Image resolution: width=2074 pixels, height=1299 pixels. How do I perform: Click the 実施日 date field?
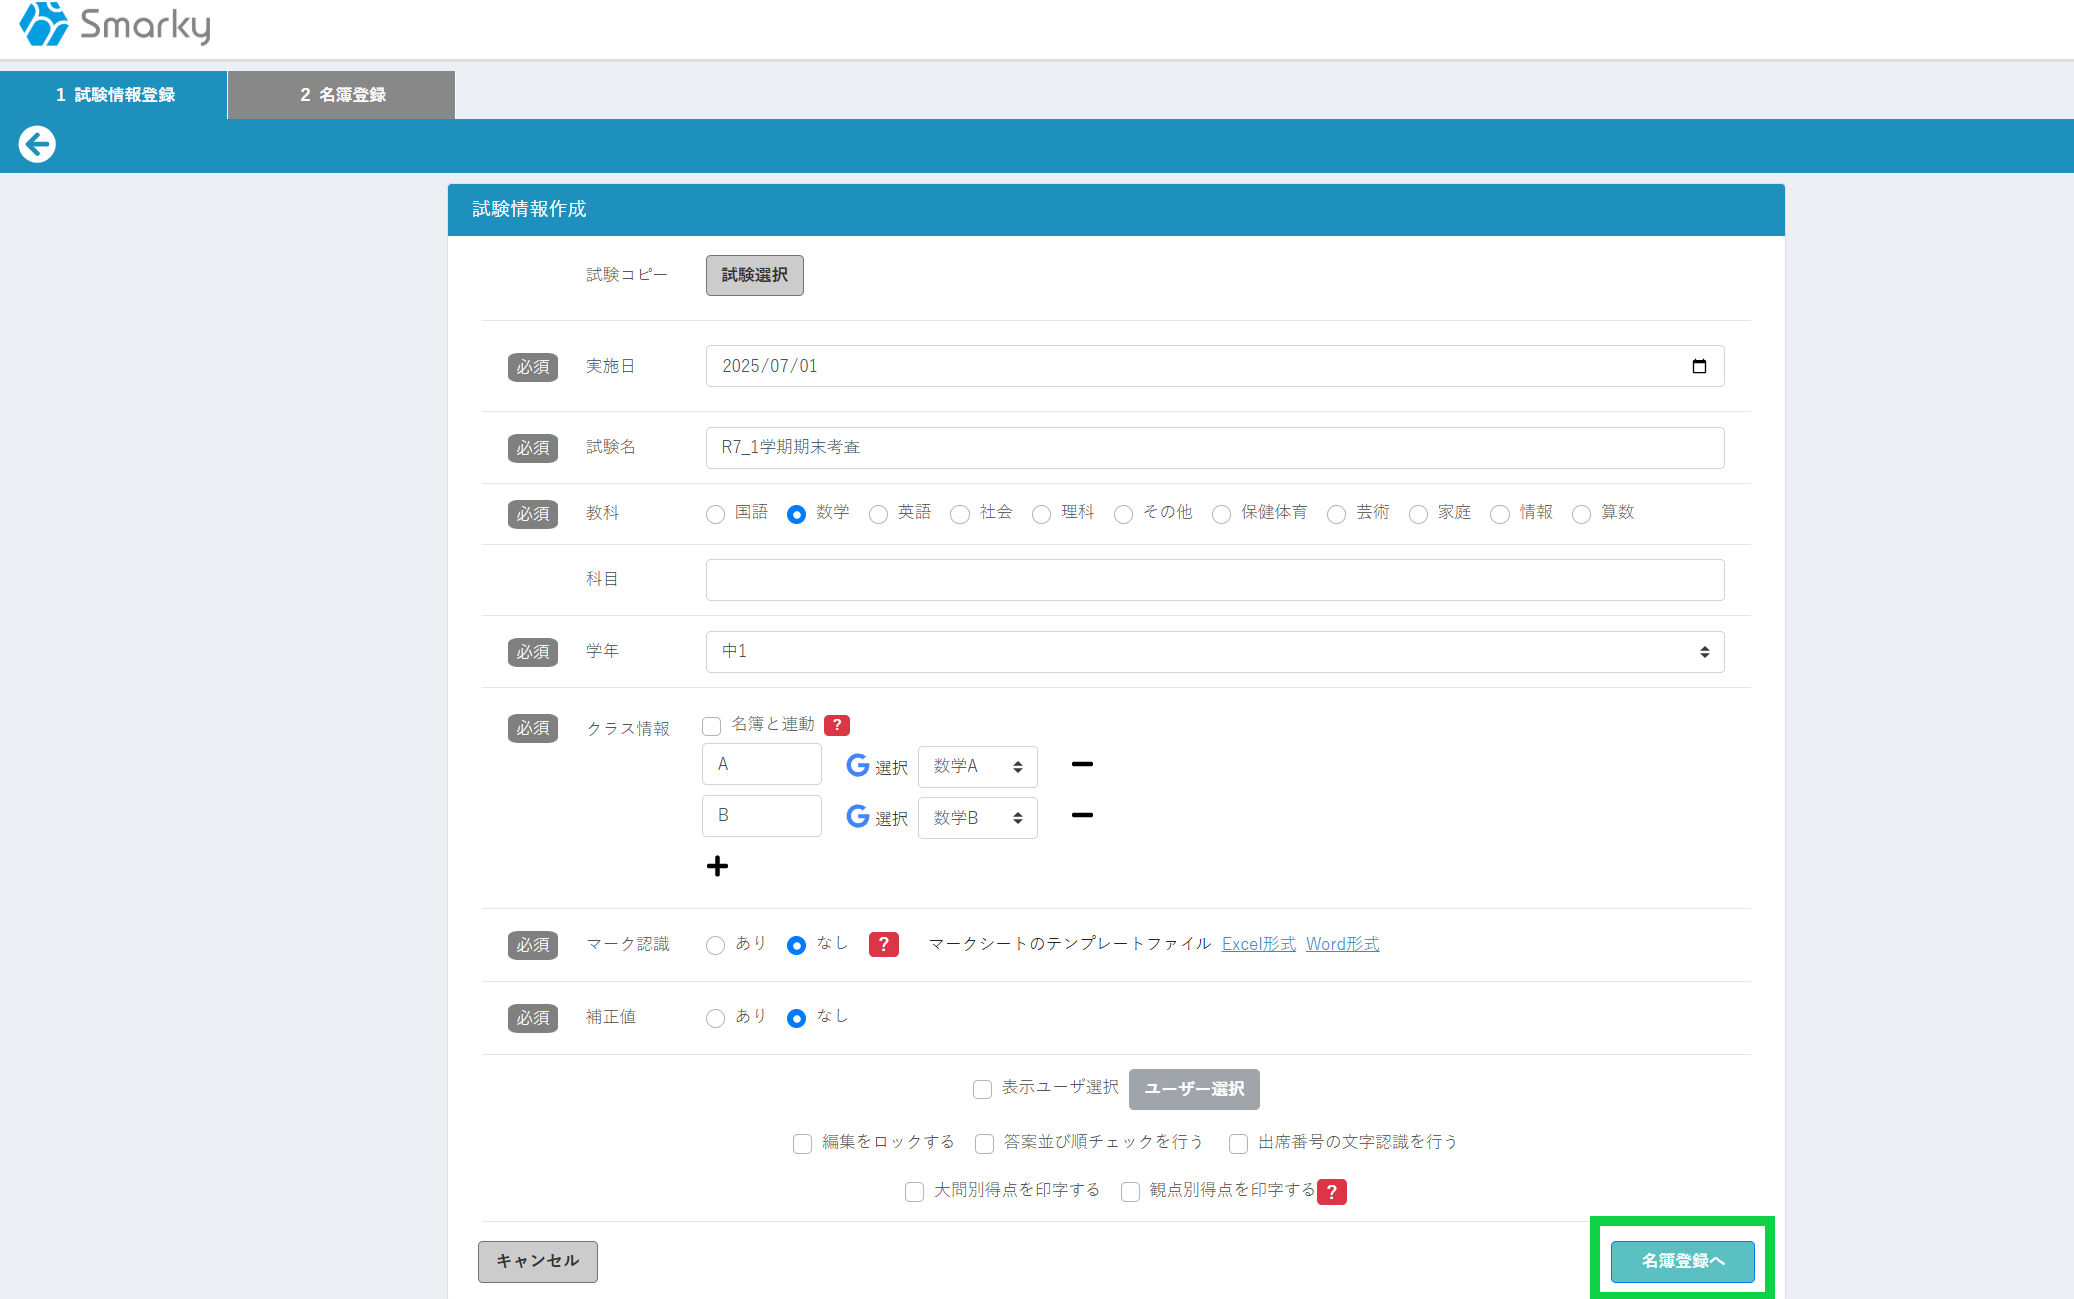(x=1215, y=366)
